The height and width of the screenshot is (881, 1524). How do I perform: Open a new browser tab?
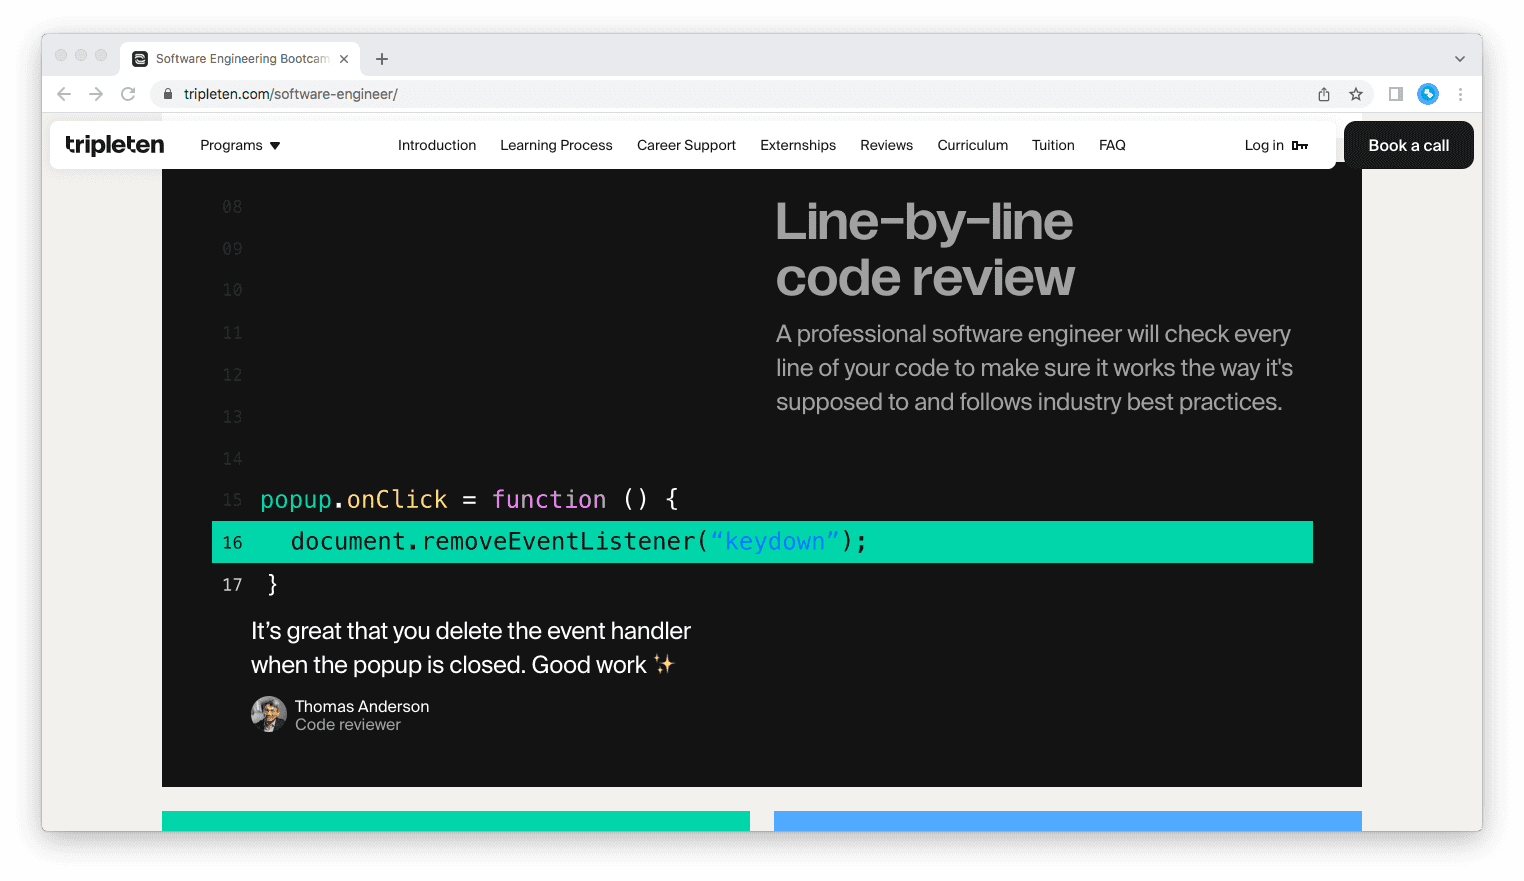pos(382,59)
